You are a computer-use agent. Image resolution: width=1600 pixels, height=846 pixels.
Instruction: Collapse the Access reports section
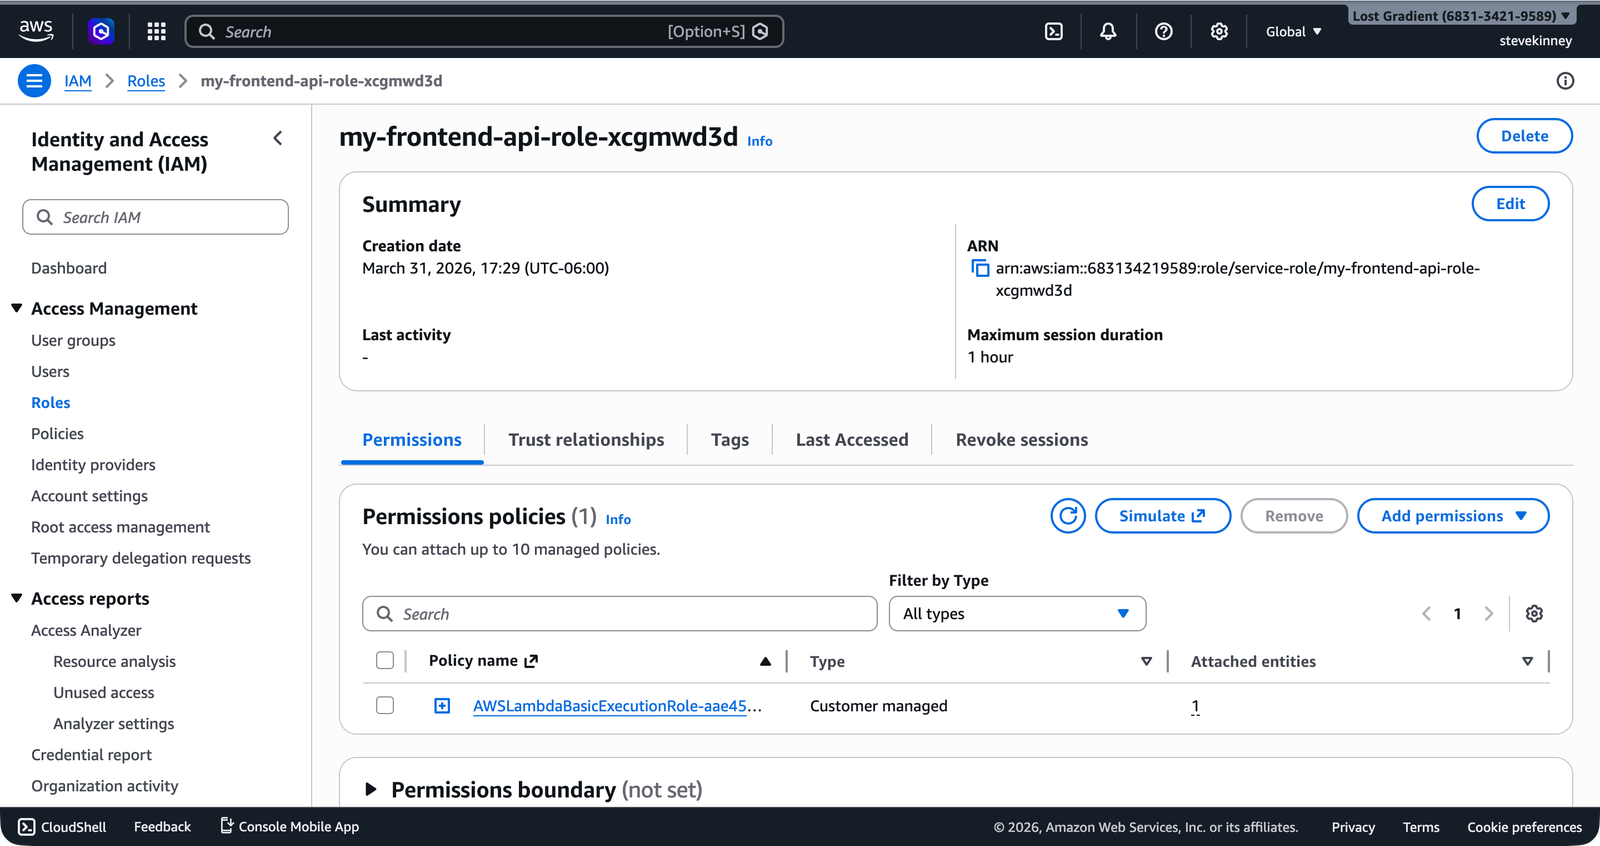[x=17, y=598]
